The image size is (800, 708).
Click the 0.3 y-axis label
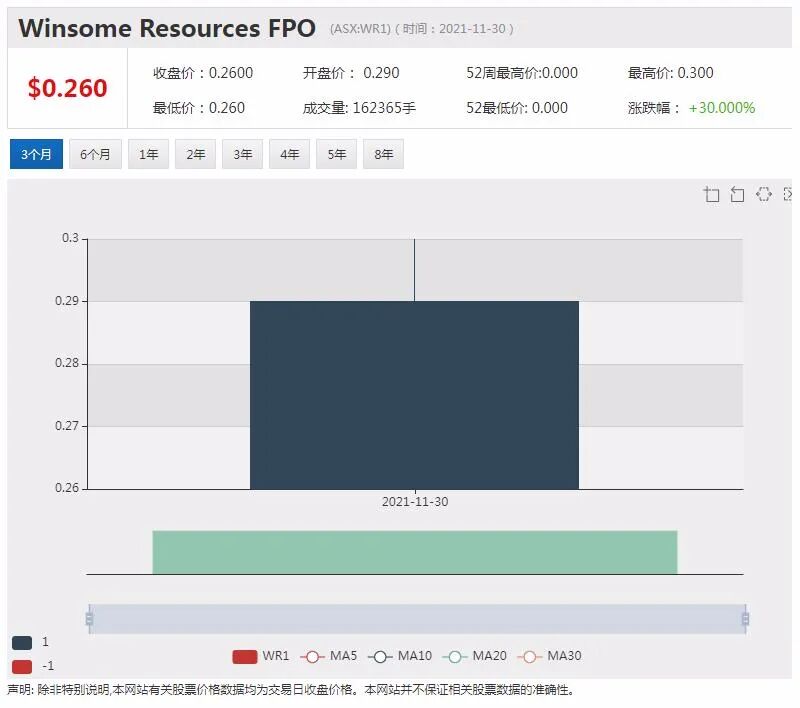tap(70, 238)
